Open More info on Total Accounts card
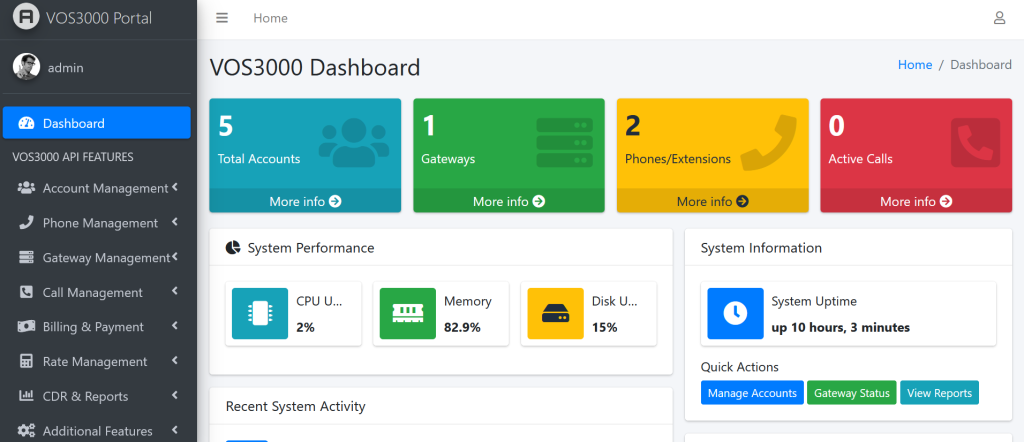Viewport: 1024px width, 442px height. click(x=305, y=201)
